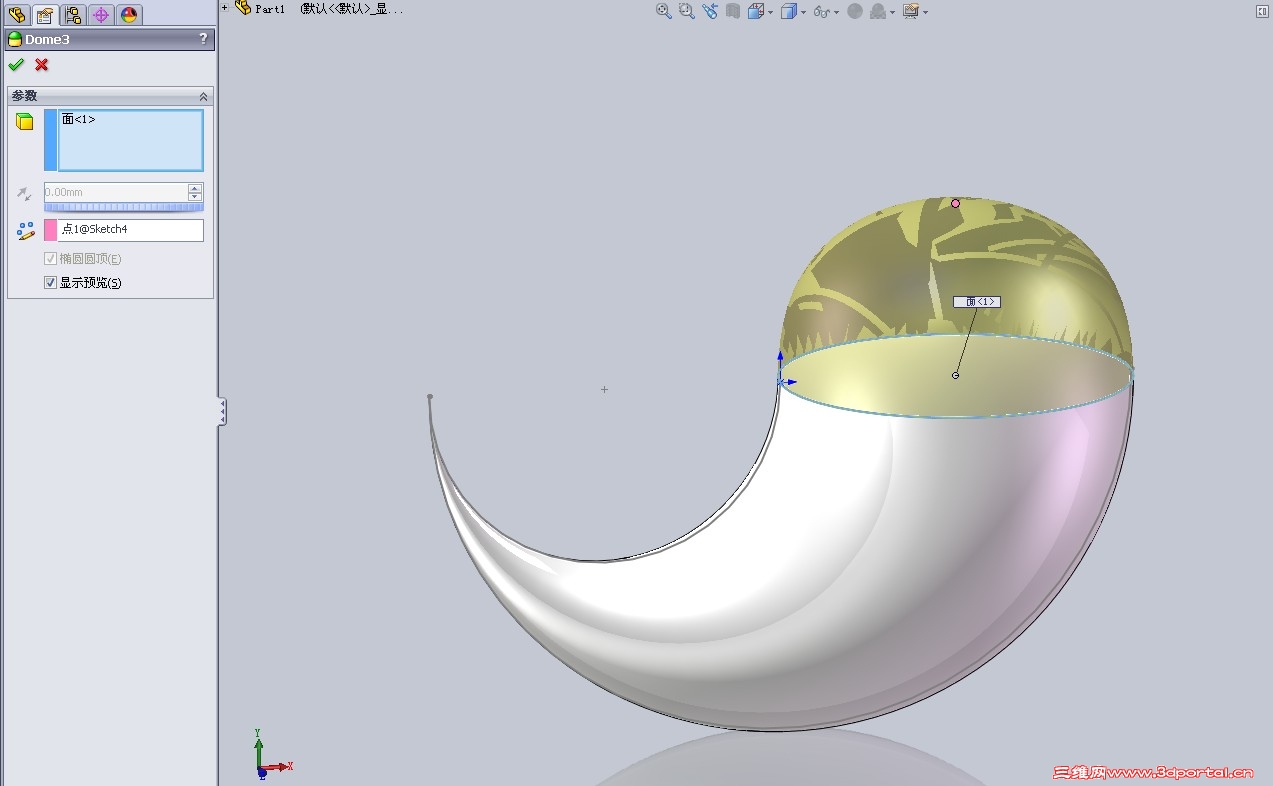Decrease distance with spinner down arrow
The image size is (1273, 786).
click(195, 197)
